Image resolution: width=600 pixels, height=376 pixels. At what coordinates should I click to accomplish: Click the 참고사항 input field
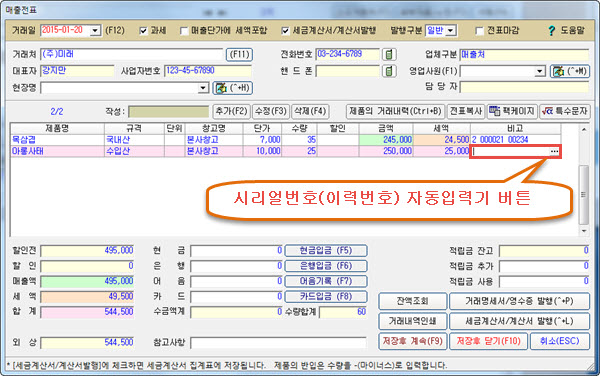pos(278,343)
